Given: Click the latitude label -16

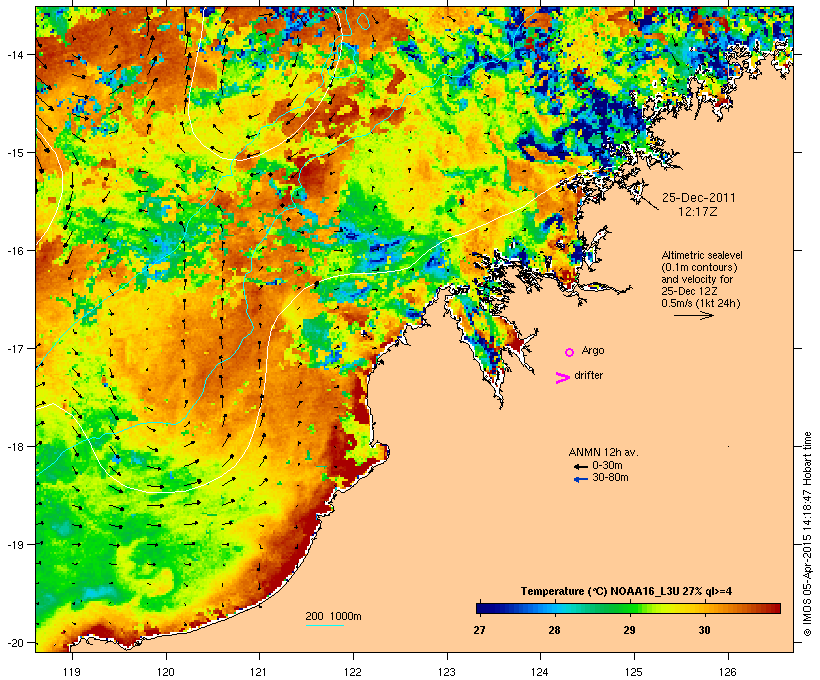Looking at the screenshot, I should point(15,251).
